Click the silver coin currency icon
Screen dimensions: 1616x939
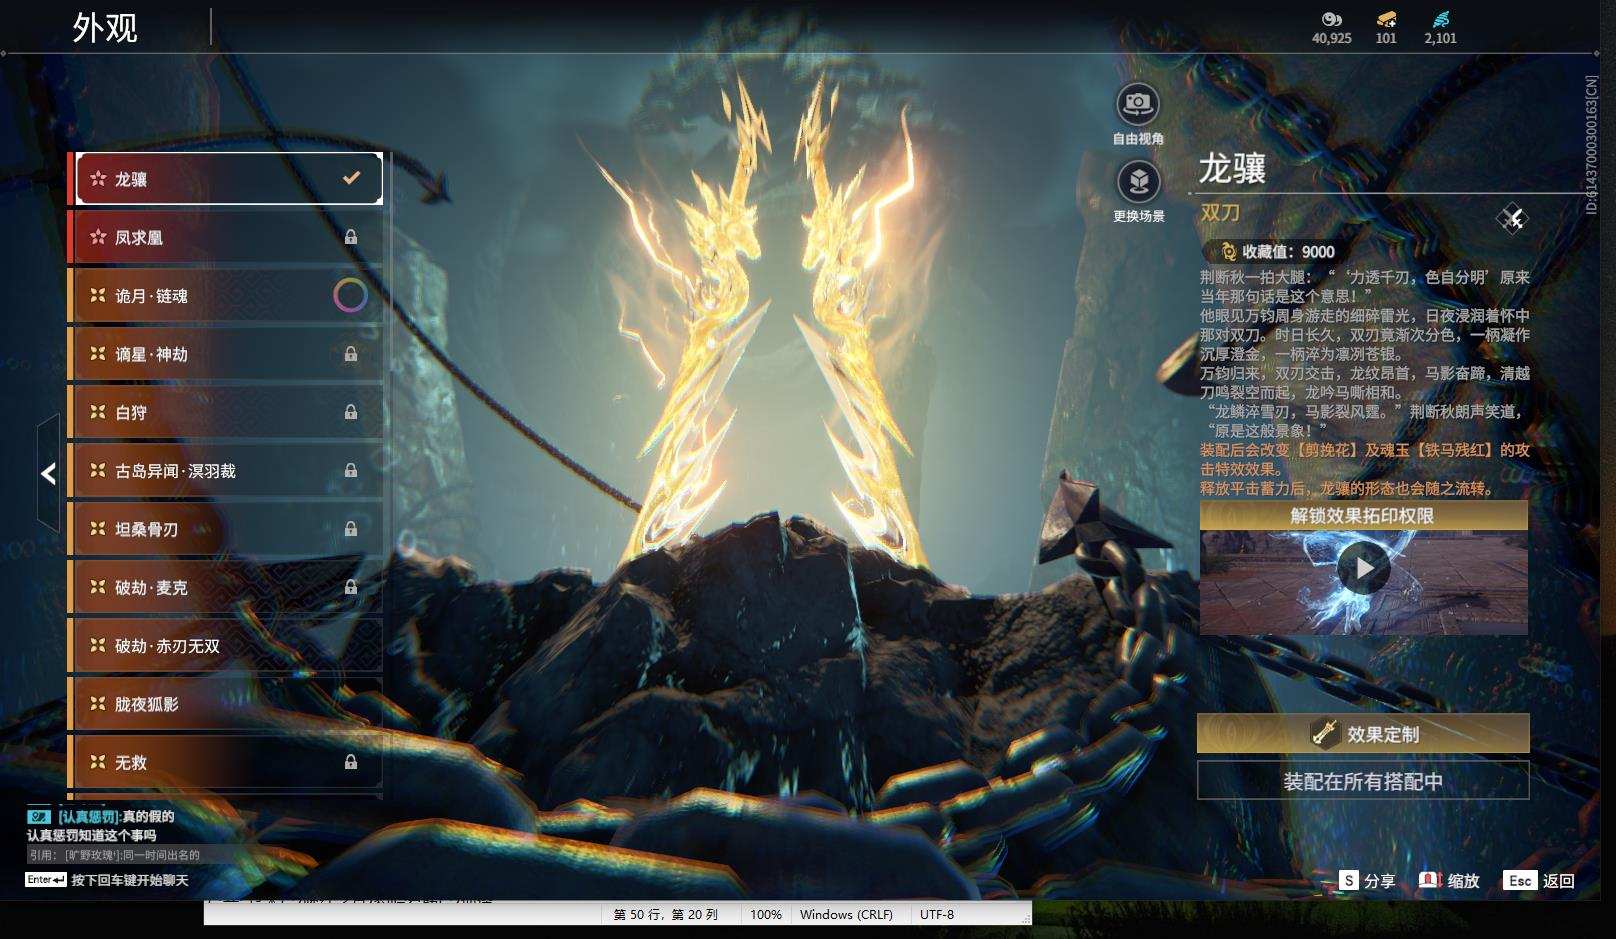tap(1331, 19)
